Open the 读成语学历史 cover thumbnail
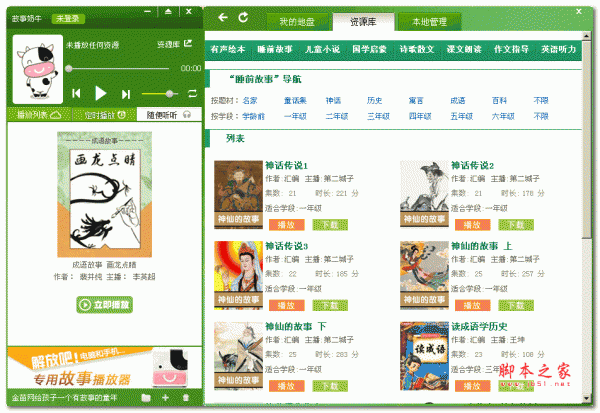The height and width of the screenshot is (413, 600). (424, 356)
